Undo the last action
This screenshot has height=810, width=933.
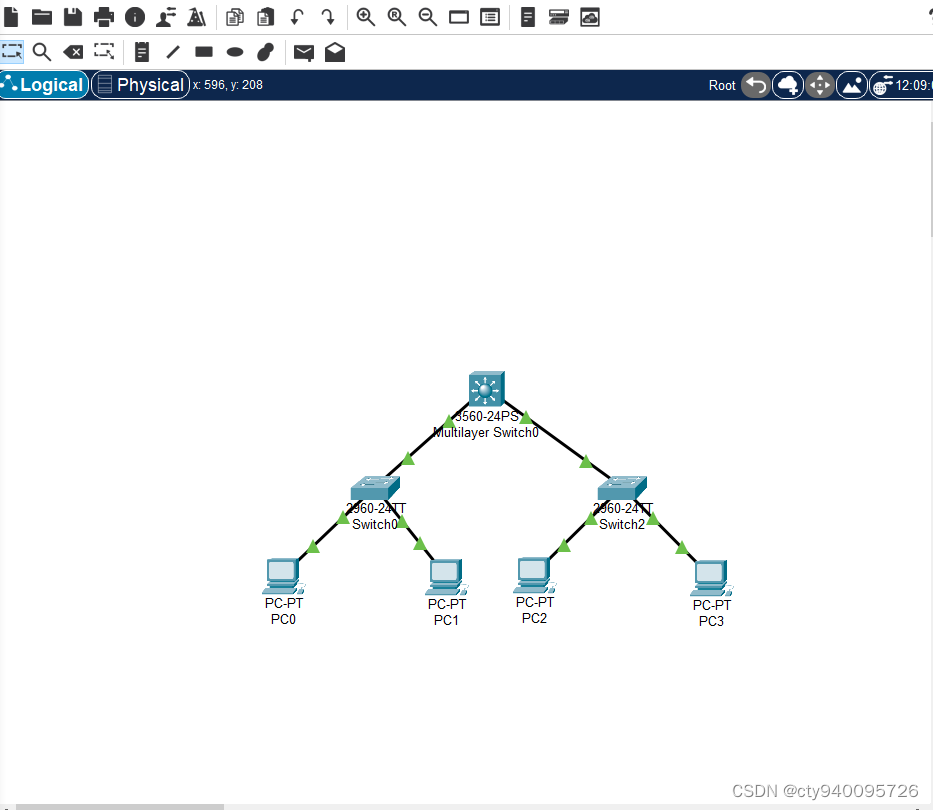click(x=297, y=17)
